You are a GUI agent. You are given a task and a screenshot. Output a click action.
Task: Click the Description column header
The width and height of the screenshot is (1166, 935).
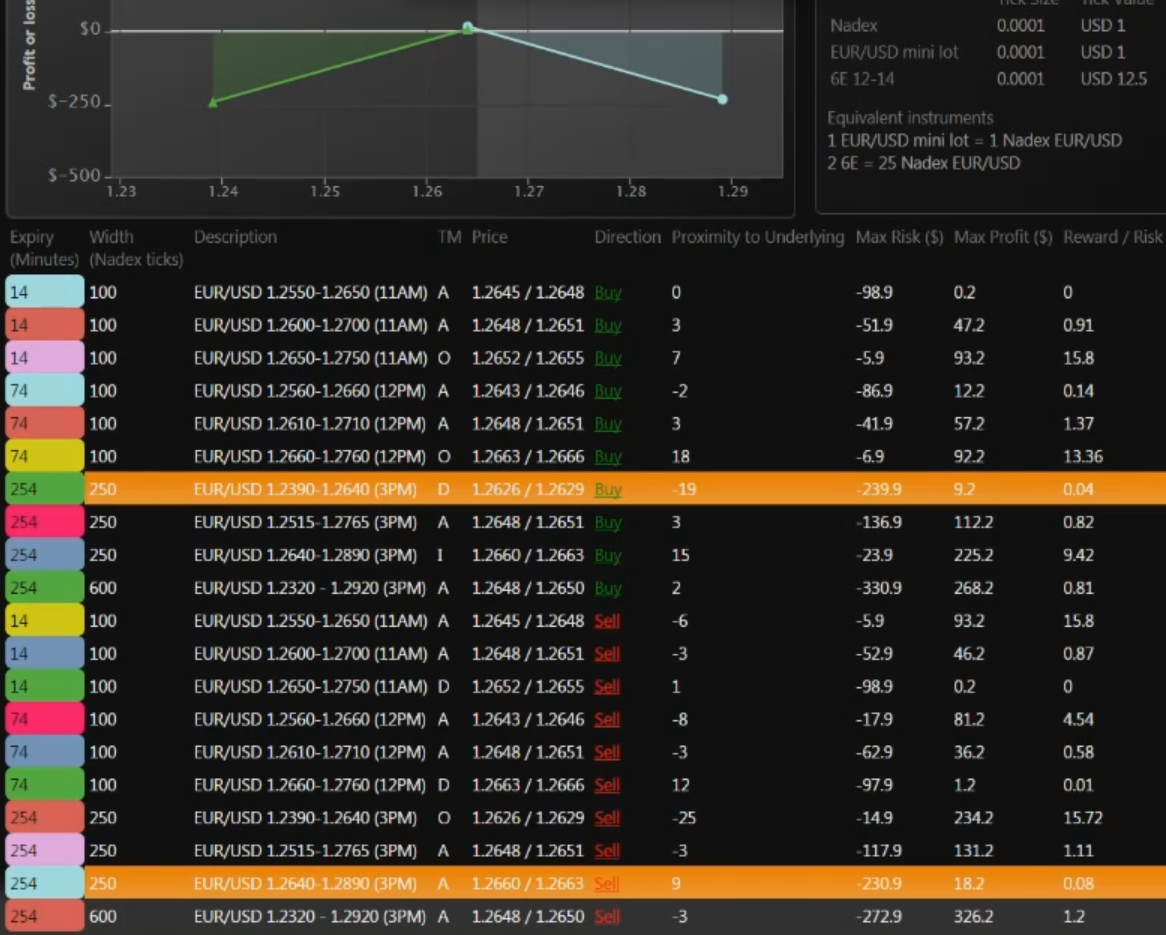pyautogui.click(x=235, y=237)
